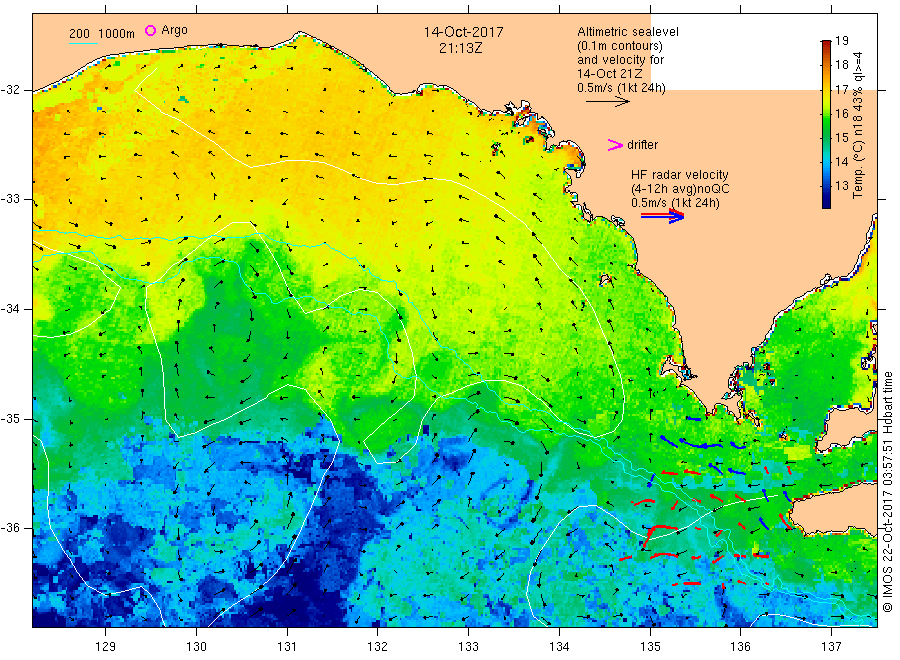Click the latitude axis label -32
Screen dimensions: 900x660
coord(11,90)
